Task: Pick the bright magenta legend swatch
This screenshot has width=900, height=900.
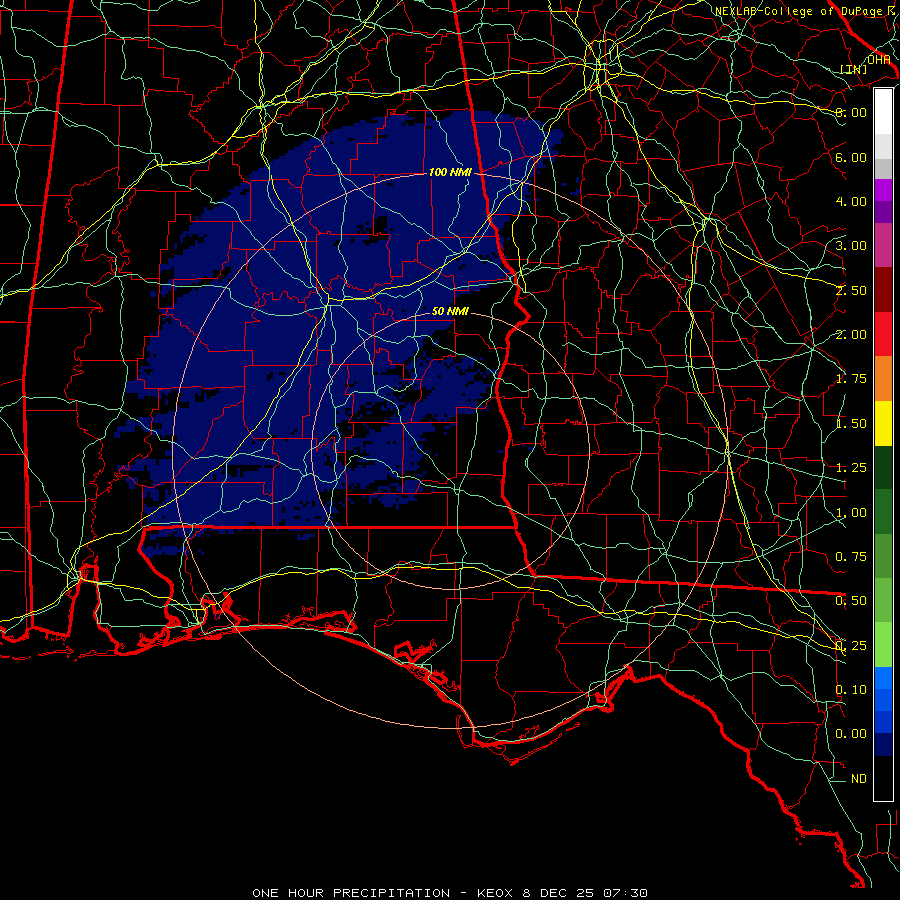Action: coord(883,190)
